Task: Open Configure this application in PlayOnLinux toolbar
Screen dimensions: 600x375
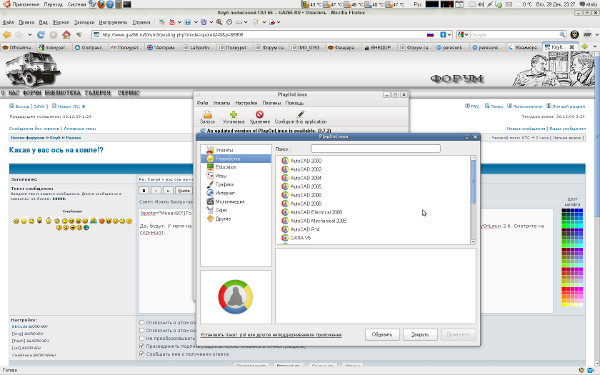Action: point(300,117)
